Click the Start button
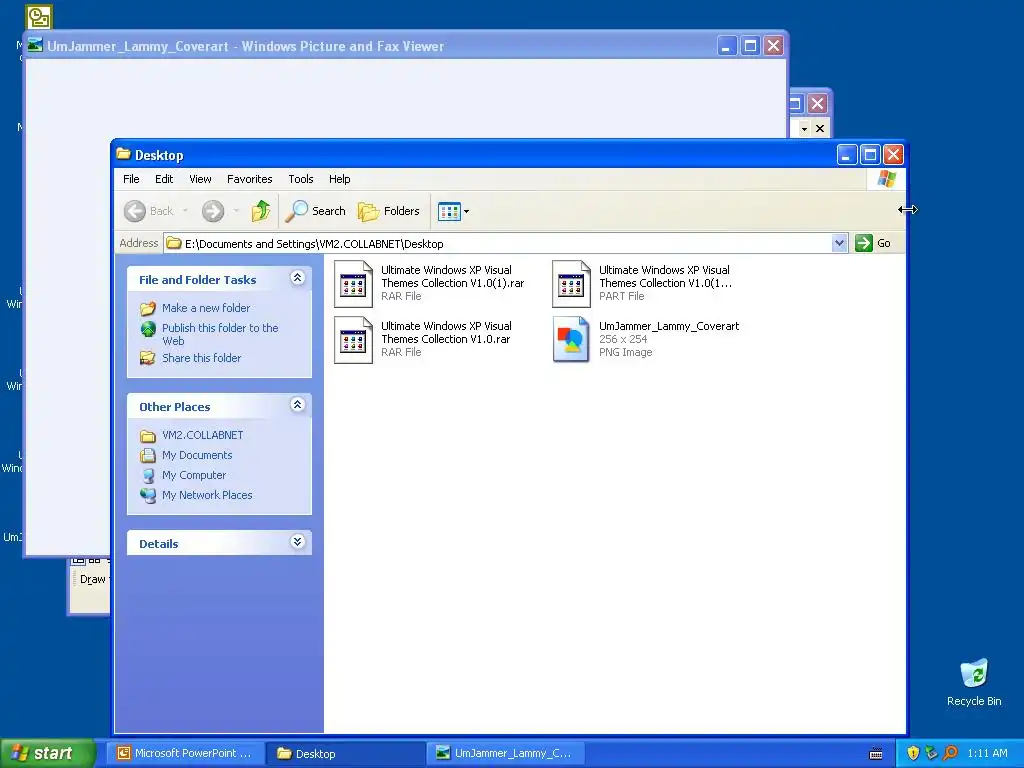 (47, 753)
